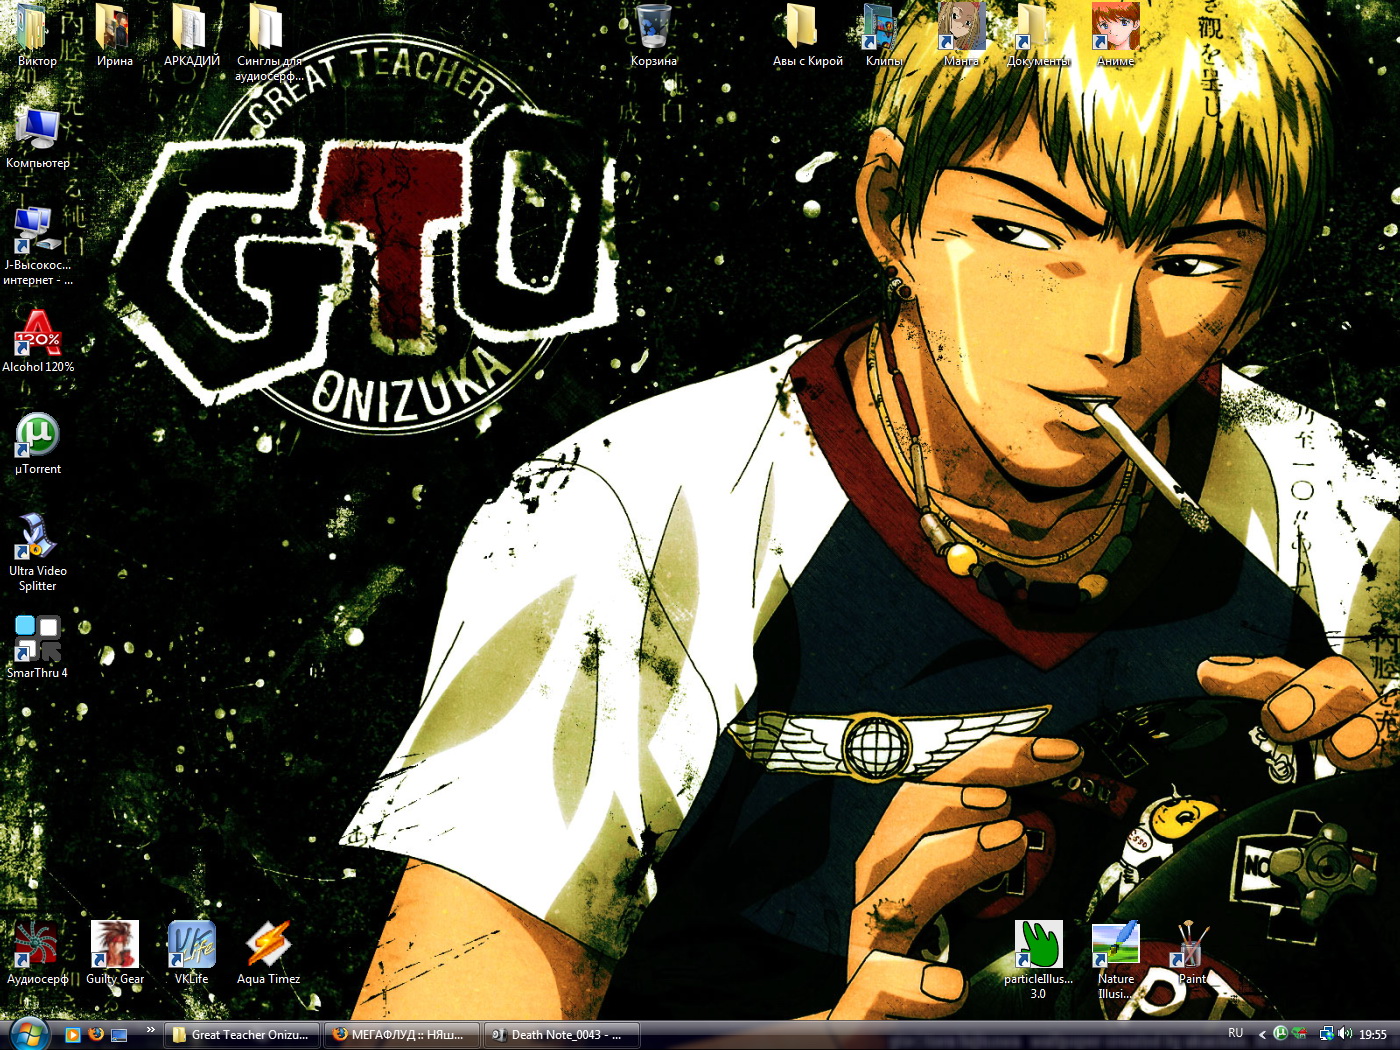The height and width of the screenshot is (1050, 1400).
Task: Switch to the МЕГАФЛУД Firefox taskbar window
Action: [402, 1035]
